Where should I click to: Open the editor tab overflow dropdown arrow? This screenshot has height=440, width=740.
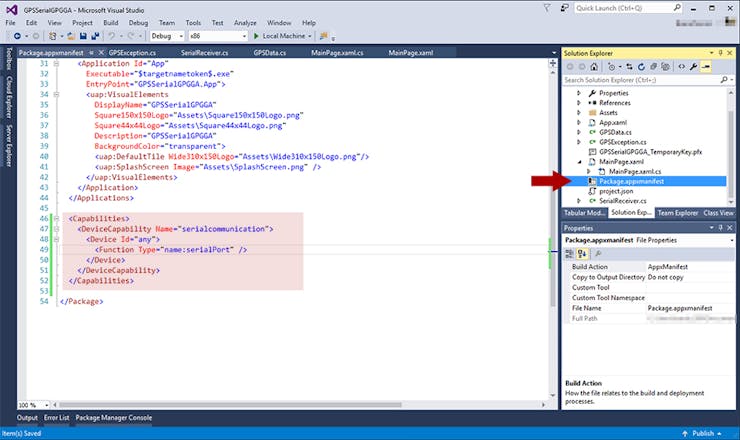click(x=554, y=53)
